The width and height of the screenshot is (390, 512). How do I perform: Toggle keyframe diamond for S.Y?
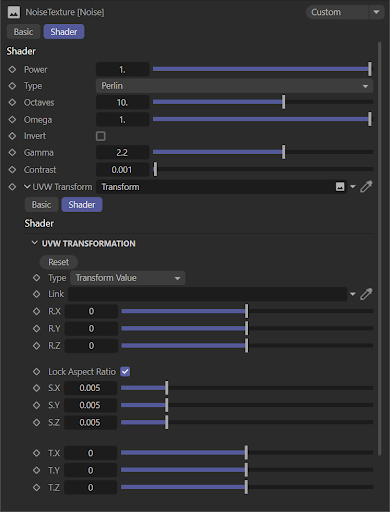pyautogui.click(x=37, y=405)
